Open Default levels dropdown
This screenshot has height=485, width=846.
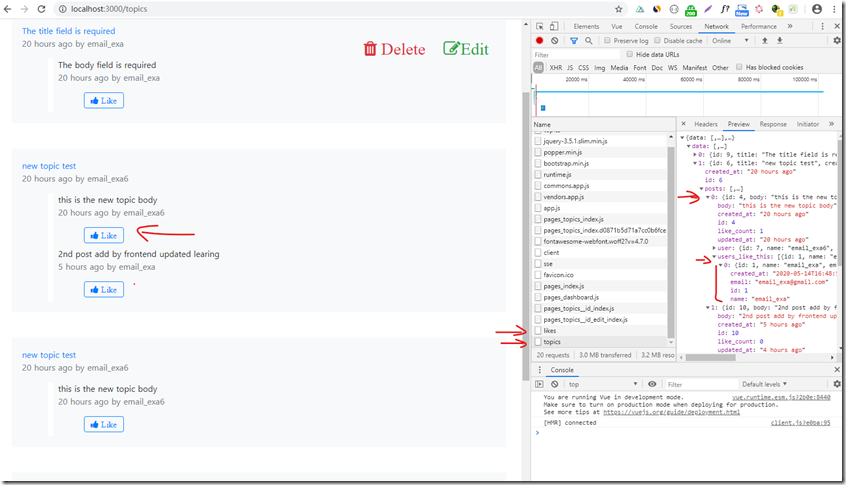765,384
